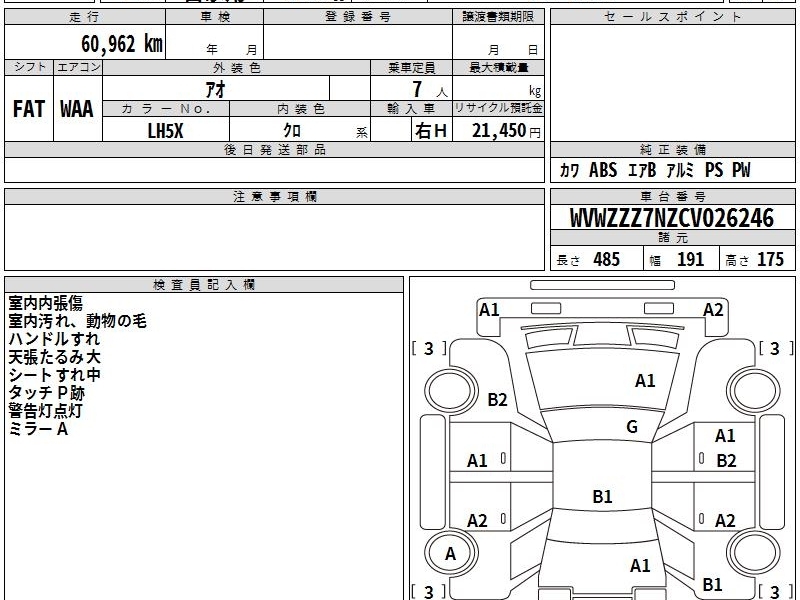Select the exterior color アオ
Screen dimensions: 800x600
(216, 89)
